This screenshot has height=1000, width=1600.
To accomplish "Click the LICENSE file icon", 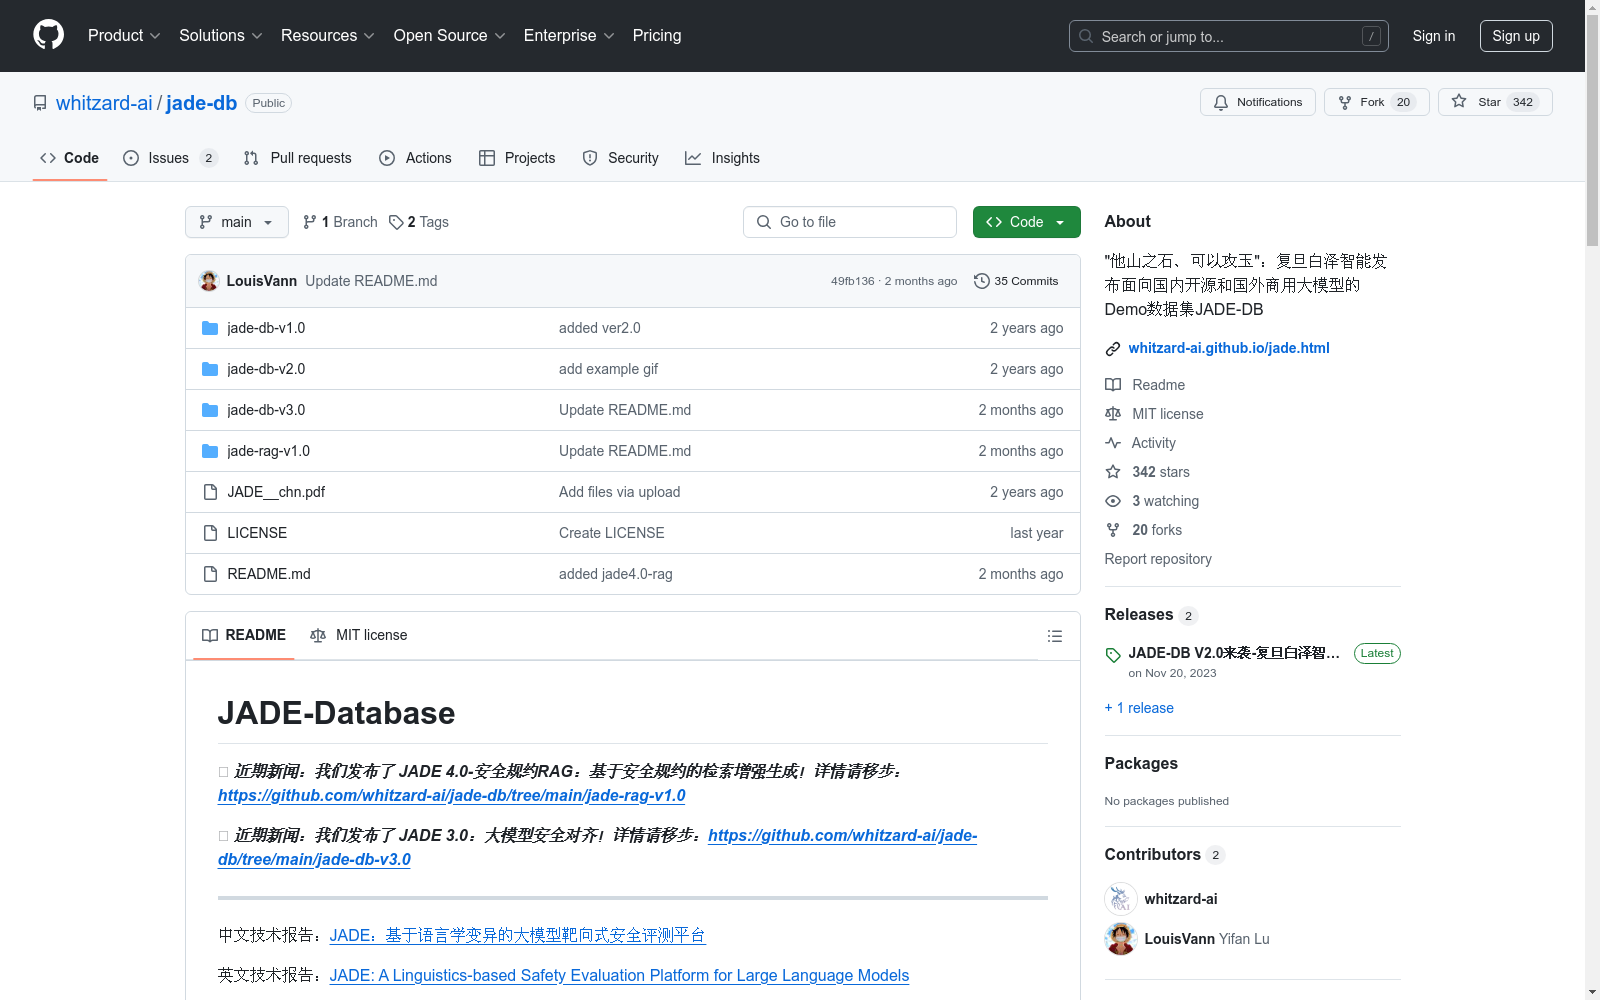I will 210,533.
